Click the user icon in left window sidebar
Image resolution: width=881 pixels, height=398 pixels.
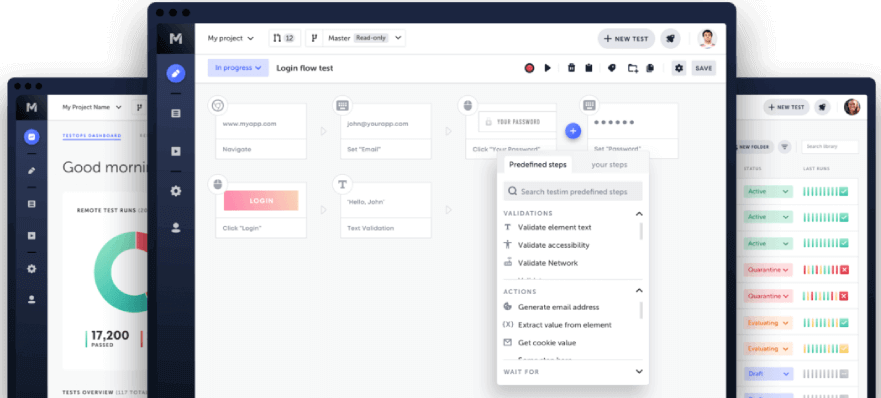click(x=31, y=300)
